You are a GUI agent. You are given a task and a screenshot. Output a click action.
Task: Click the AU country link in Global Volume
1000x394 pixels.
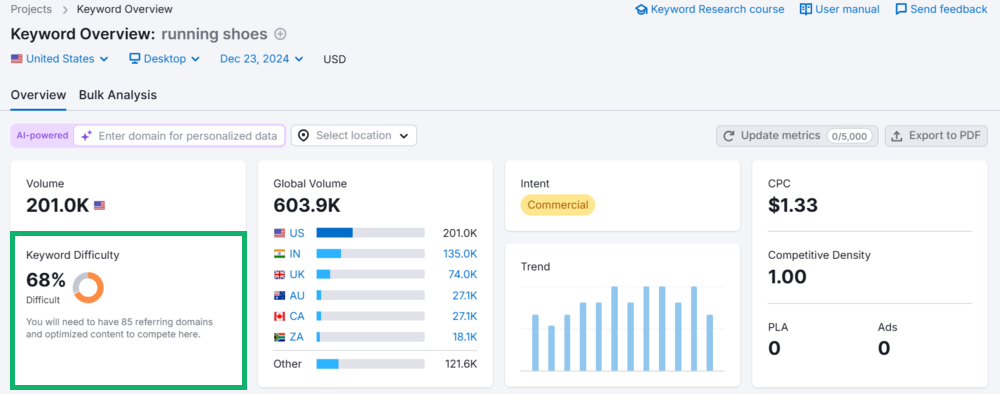pos(297,295)
